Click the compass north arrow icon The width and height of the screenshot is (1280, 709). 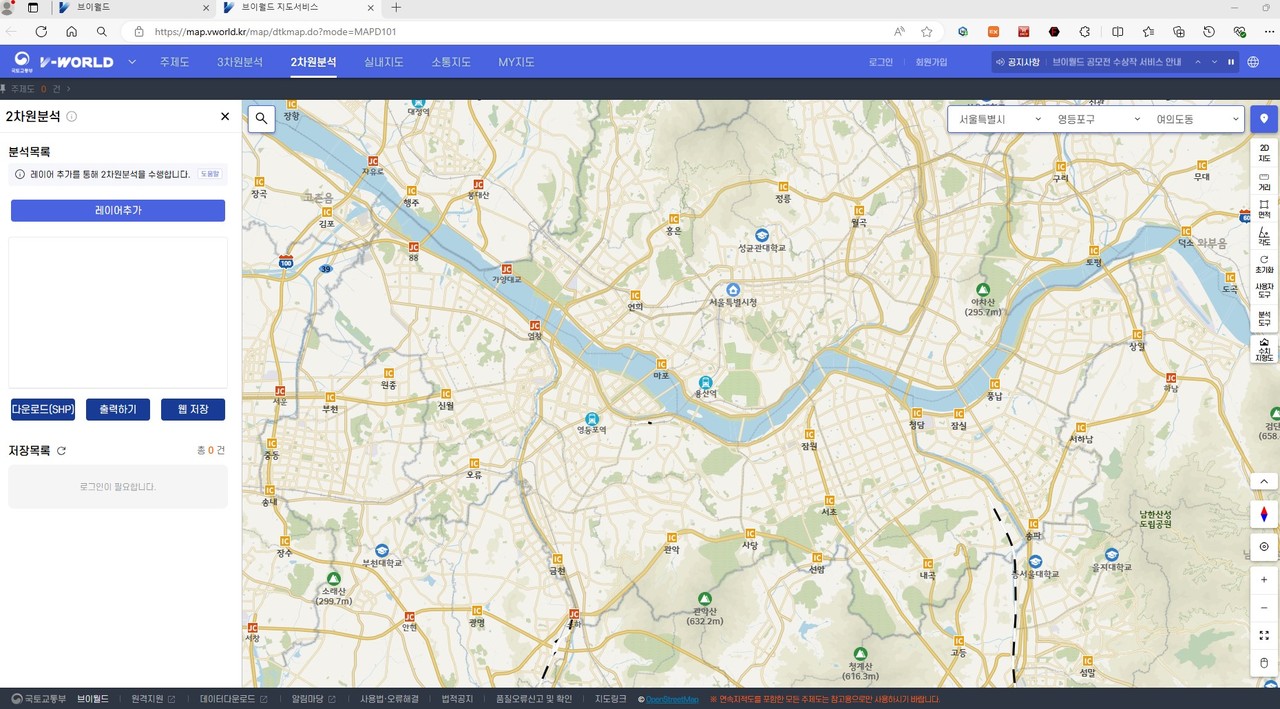1264,514
